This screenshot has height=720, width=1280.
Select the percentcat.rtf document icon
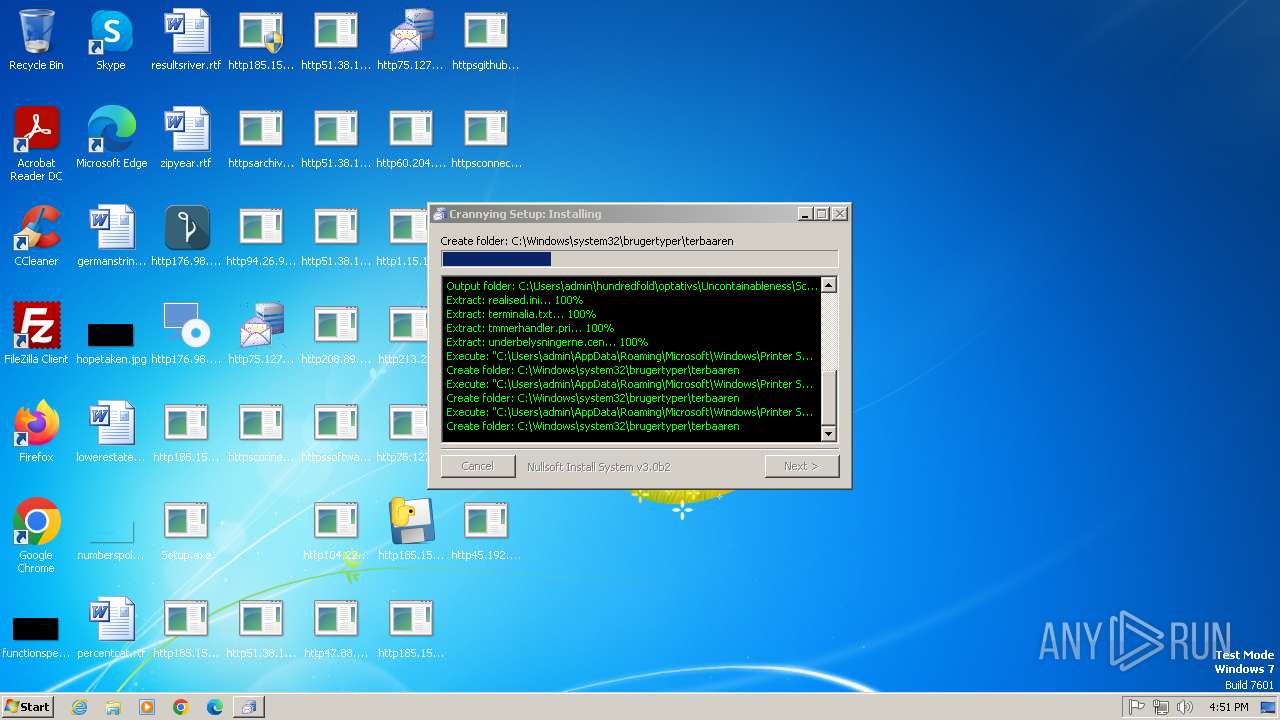[111, 628]
